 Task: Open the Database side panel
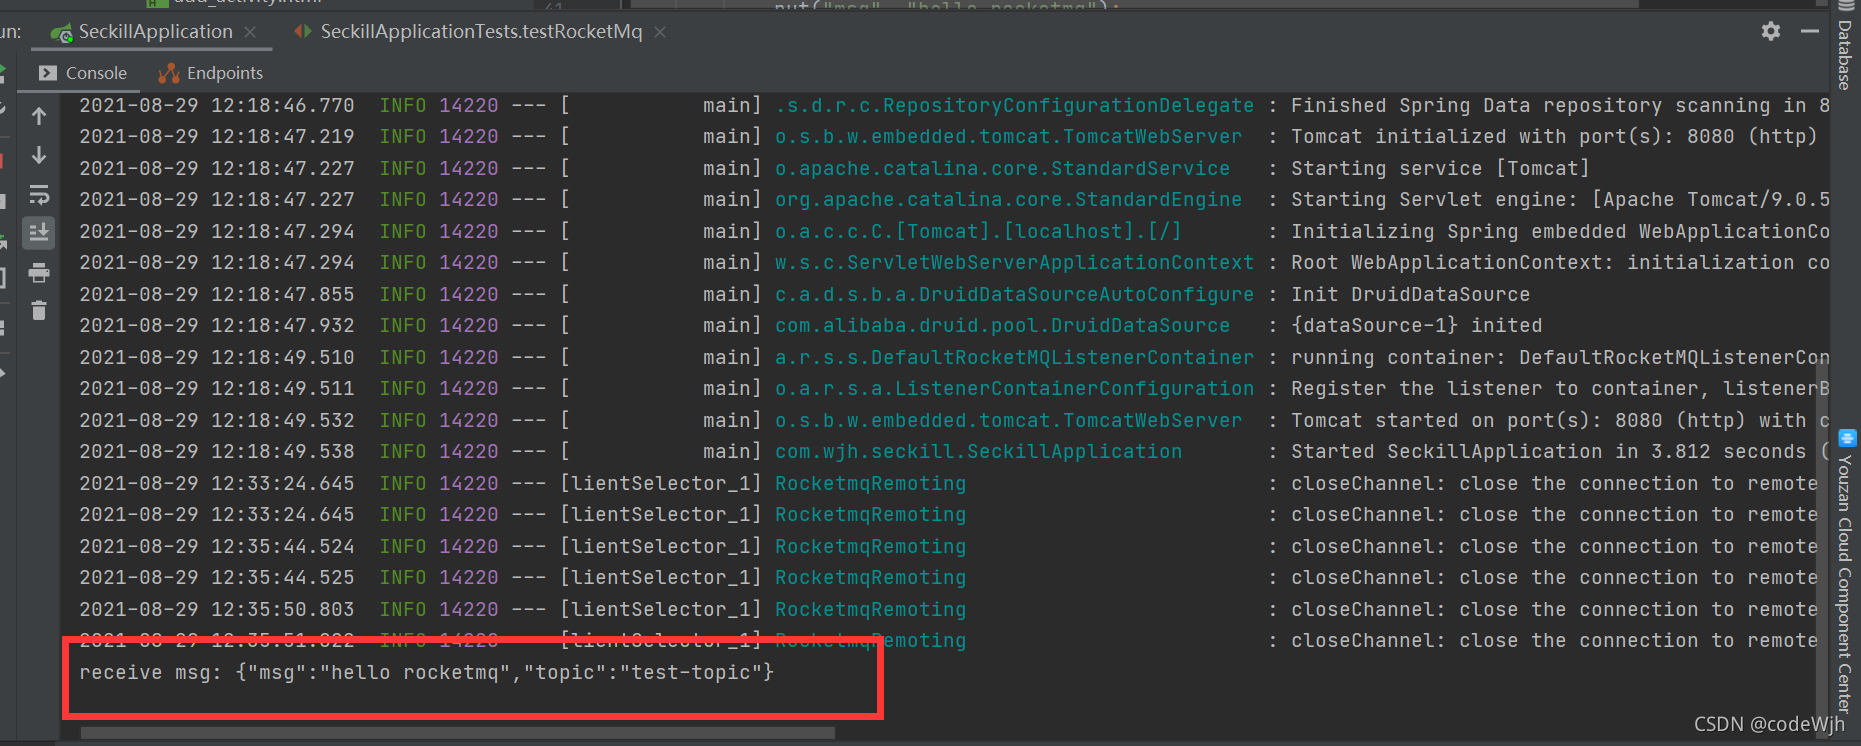point(1845,47)
